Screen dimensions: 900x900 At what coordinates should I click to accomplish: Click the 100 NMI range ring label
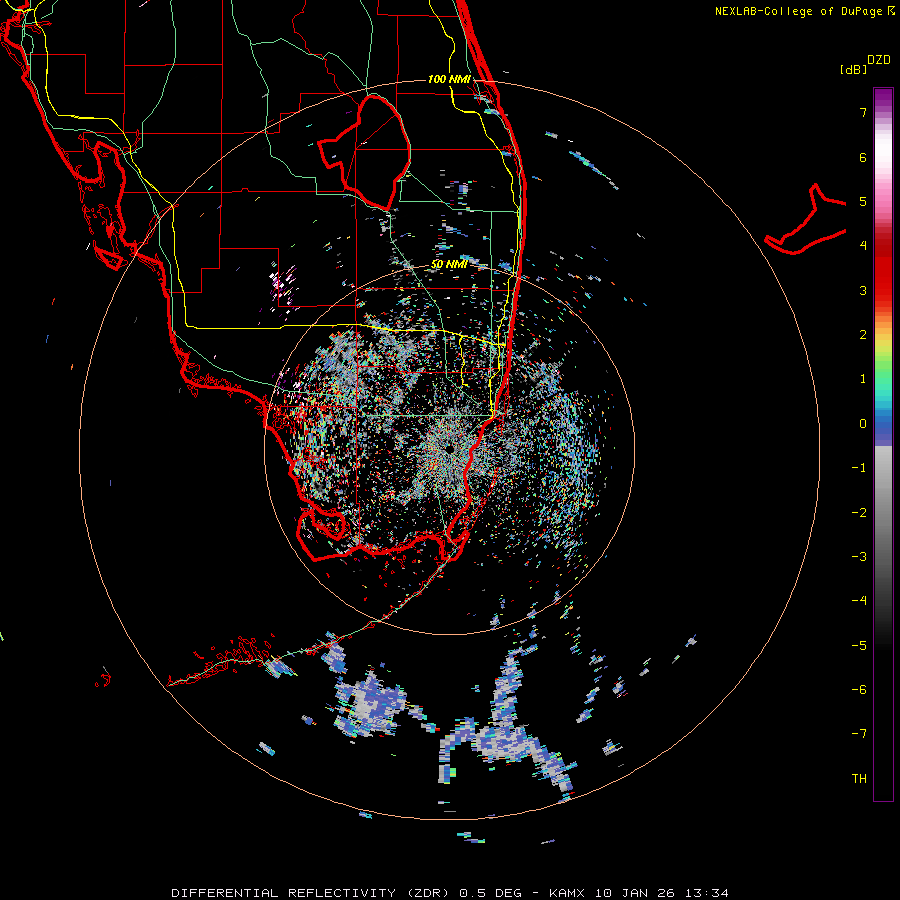pos(449,79)
